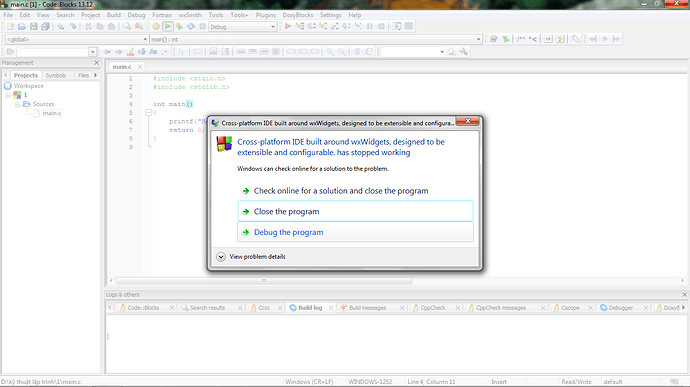The height and width of the screenshot is (387, 690).
Task: Switch to the Build messages tab
Action: pyautogui.click(x=367, y=308)
